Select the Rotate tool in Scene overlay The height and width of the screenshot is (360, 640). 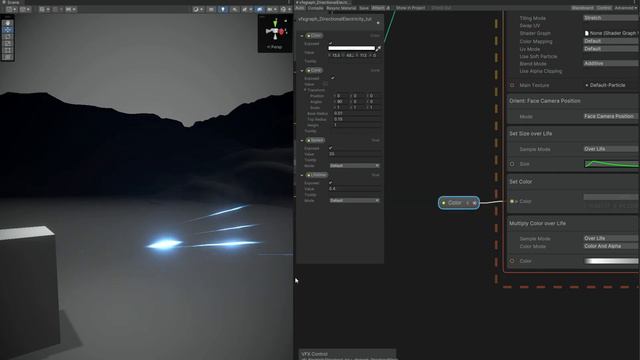tap(8, 37)
